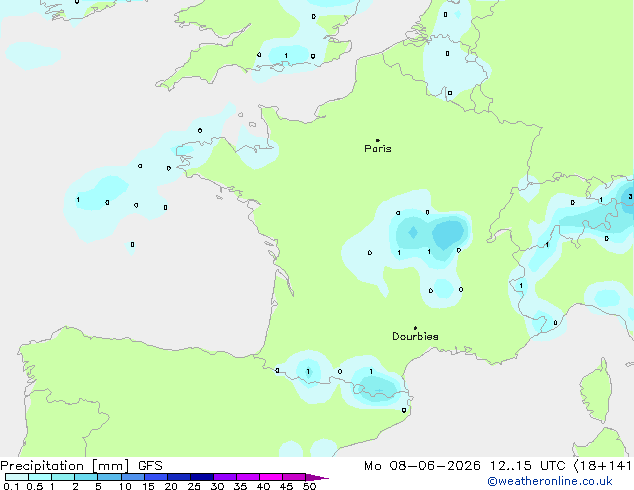Click the Paris city label
Image resolution: width=634 pixels, height=490 pixels.
[x=378, y=149]
